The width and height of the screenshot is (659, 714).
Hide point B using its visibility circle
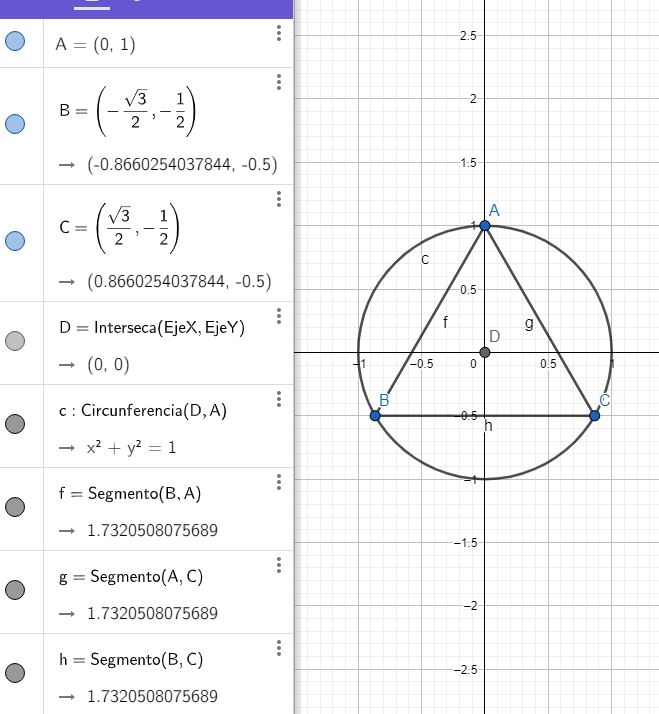point(15,125)
